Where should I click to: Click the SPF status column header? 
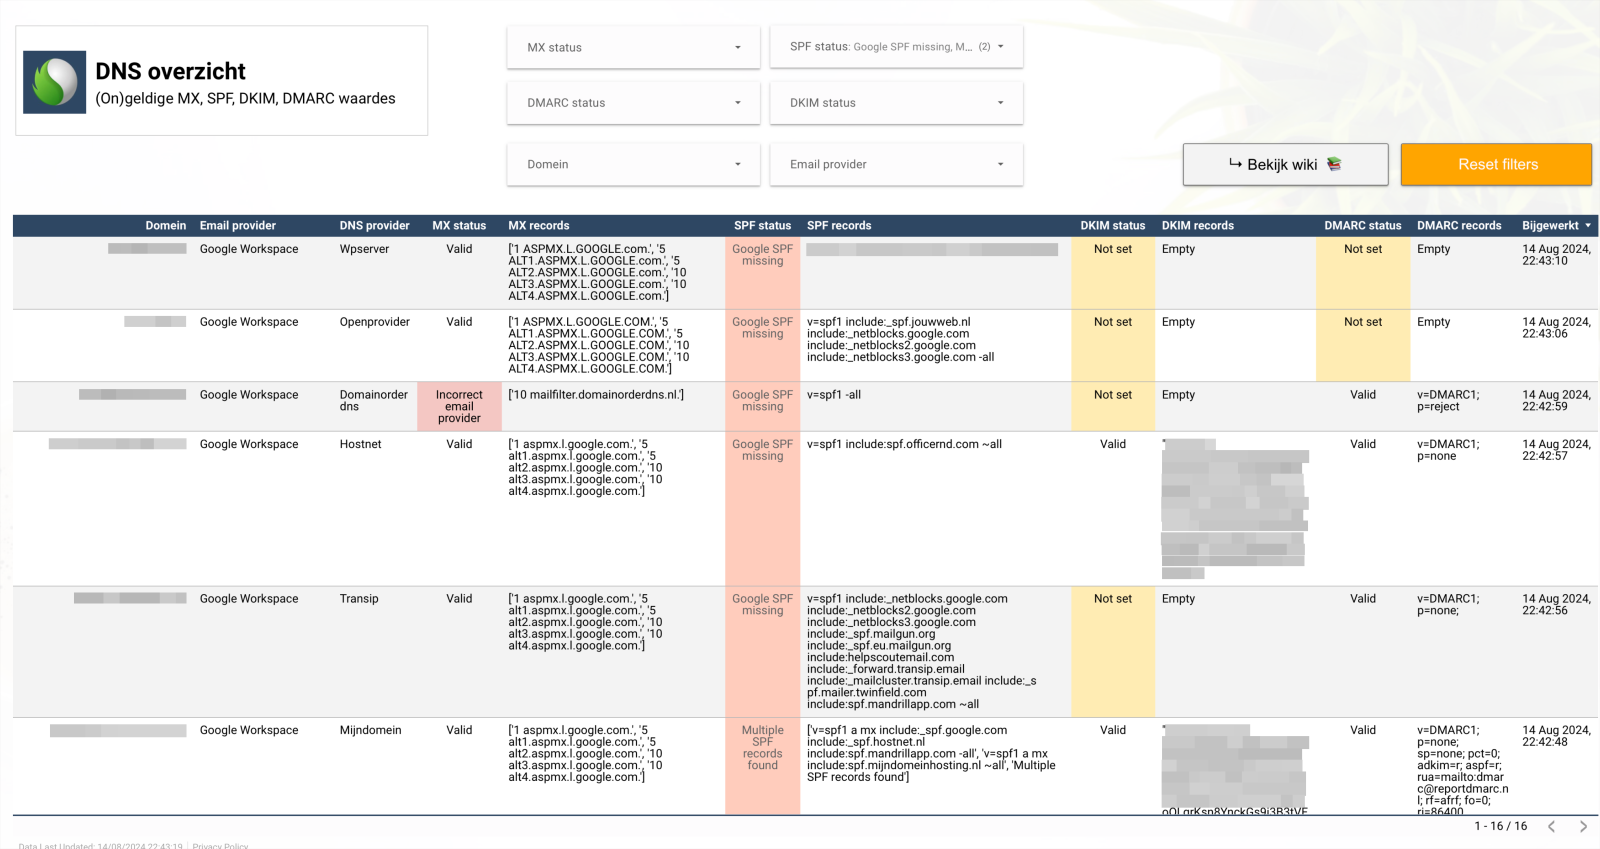pyautogui.click(x=762, y=226)
